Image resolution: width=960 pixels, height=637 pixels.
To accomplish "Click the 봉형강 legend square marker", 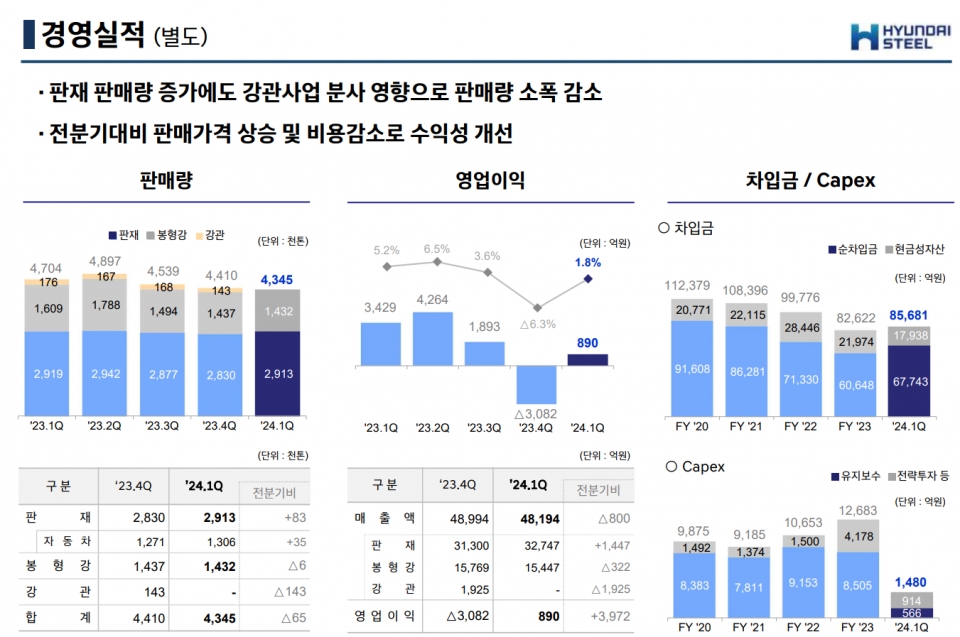I will [151, 236].
